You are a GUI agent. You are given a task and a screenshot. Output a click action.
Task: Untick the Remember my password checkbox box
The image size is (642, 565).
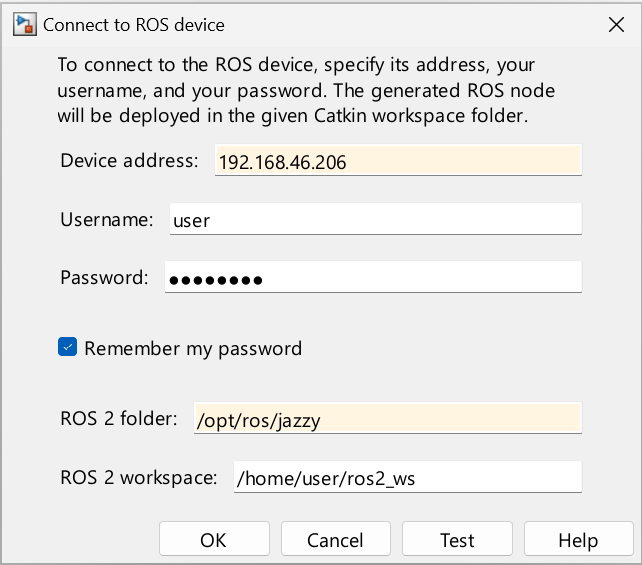pyautogui.click(x=68, y=348)
